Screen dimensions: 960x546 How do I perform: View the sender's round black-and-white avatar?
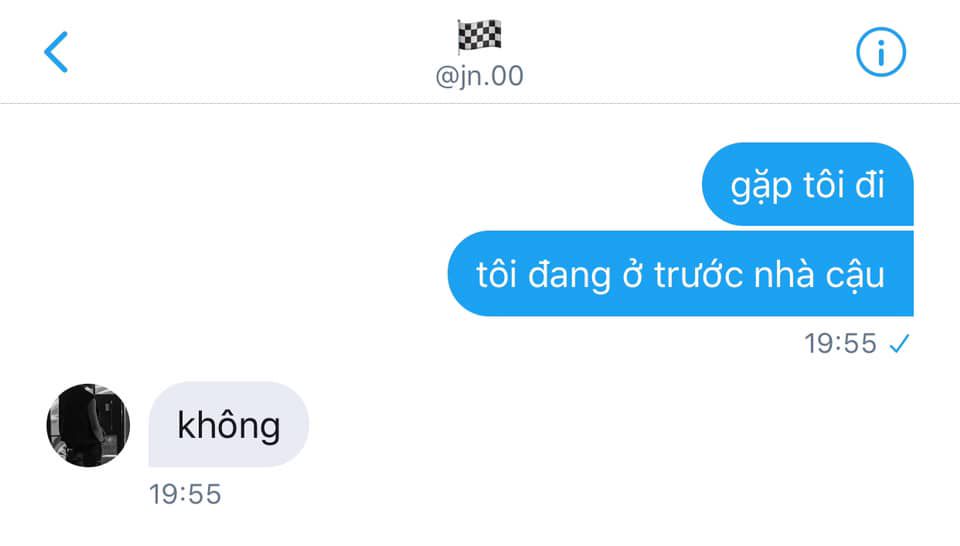(x=88, y=425)
